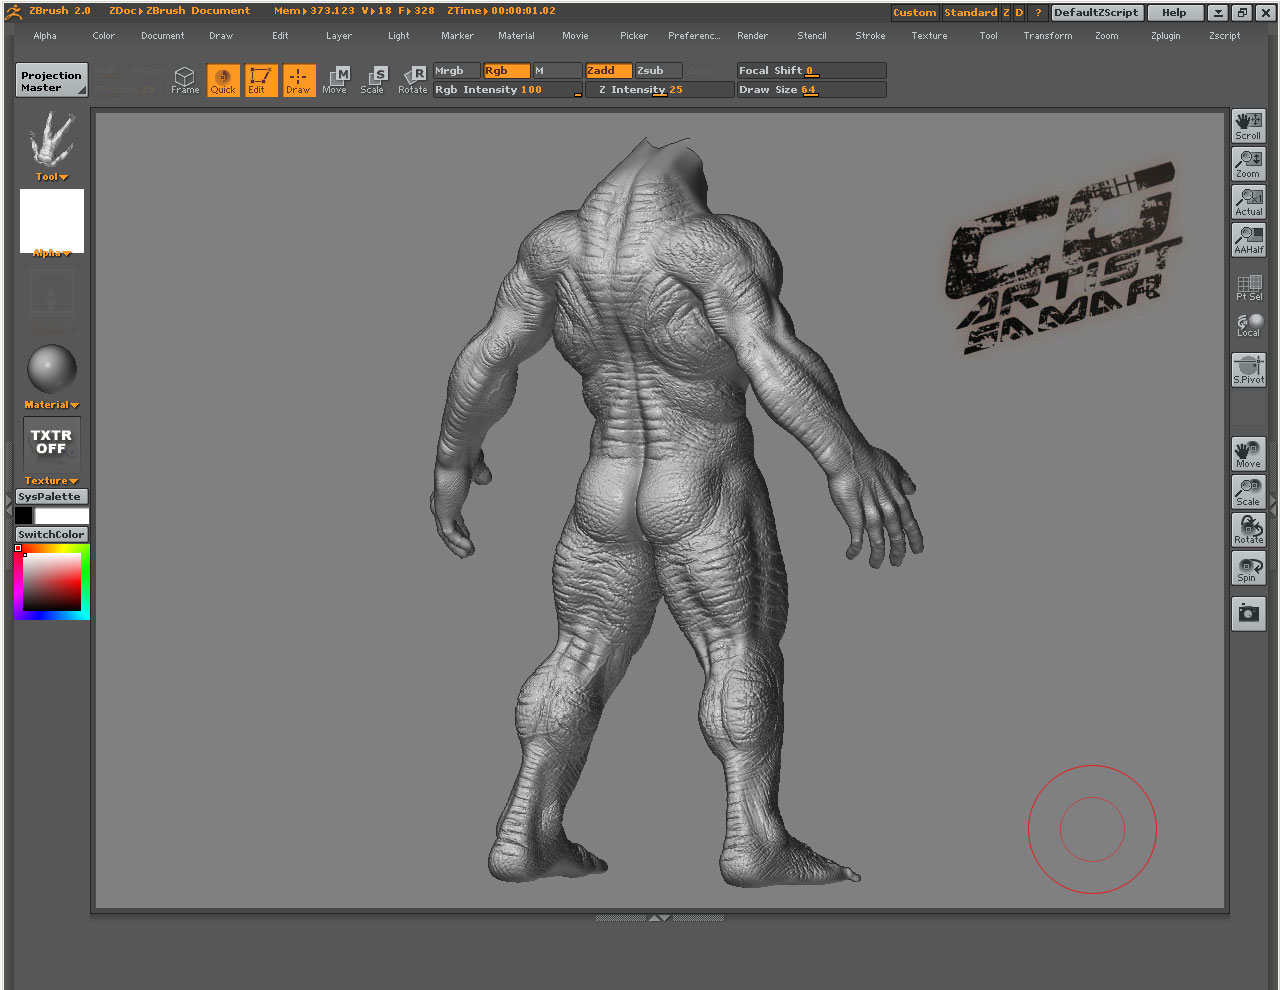Enable Zsub sculpting mode
This screenshot has width=1280, height=990.
(x=658, y=71)
